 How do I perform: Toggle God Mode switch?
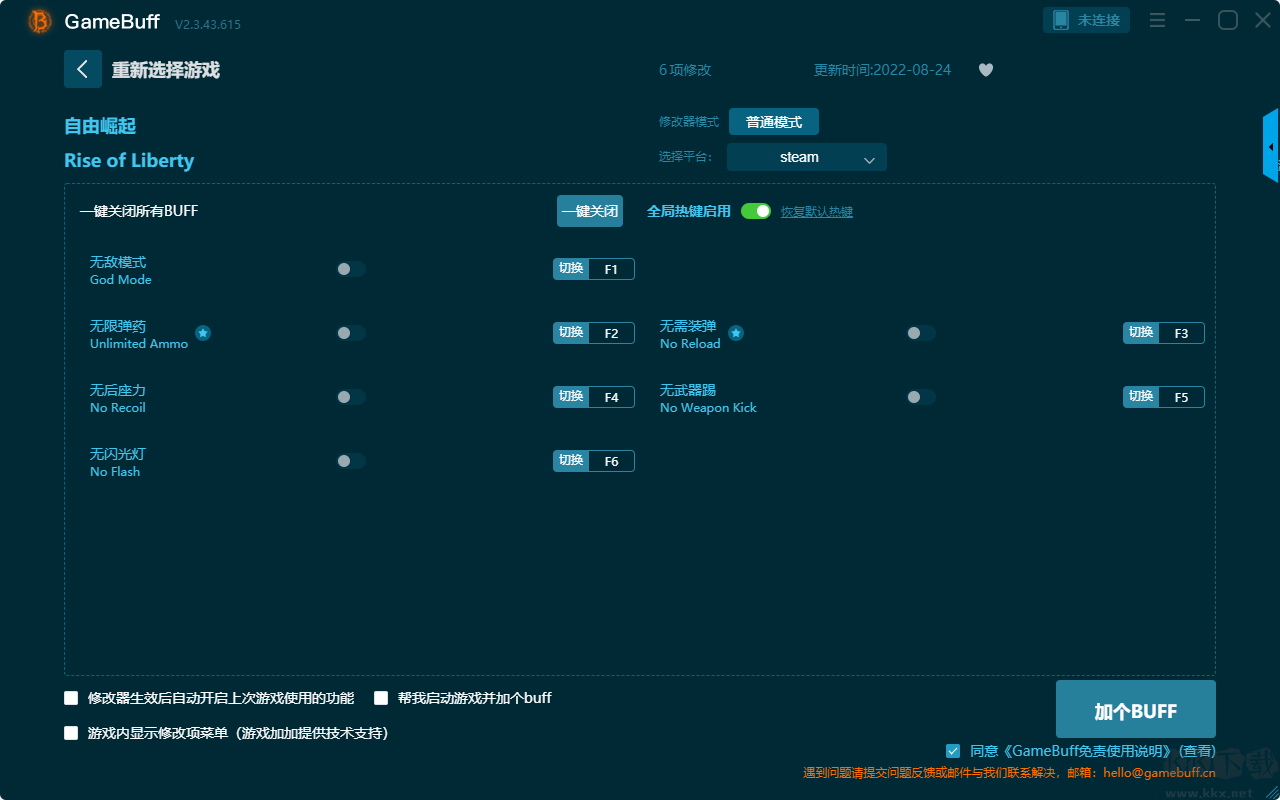click(x=351, y=269)
